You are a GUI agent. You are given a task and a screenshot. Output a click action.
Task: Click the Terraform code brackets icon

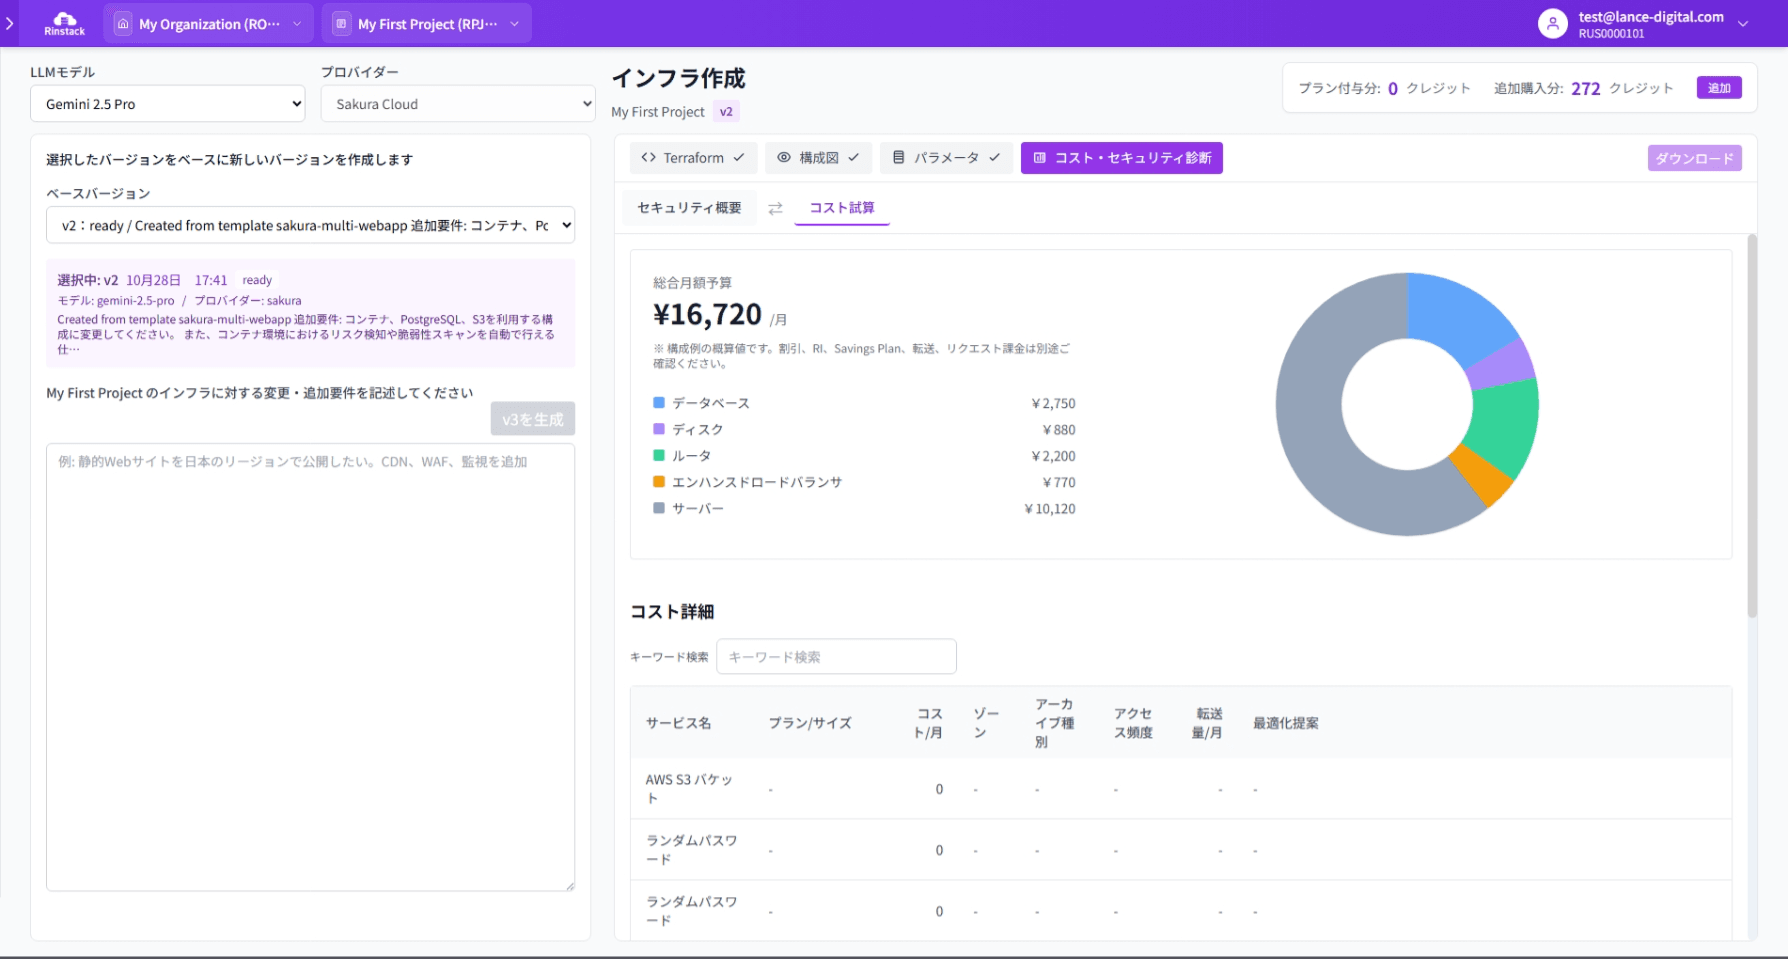tap(648, 158)
